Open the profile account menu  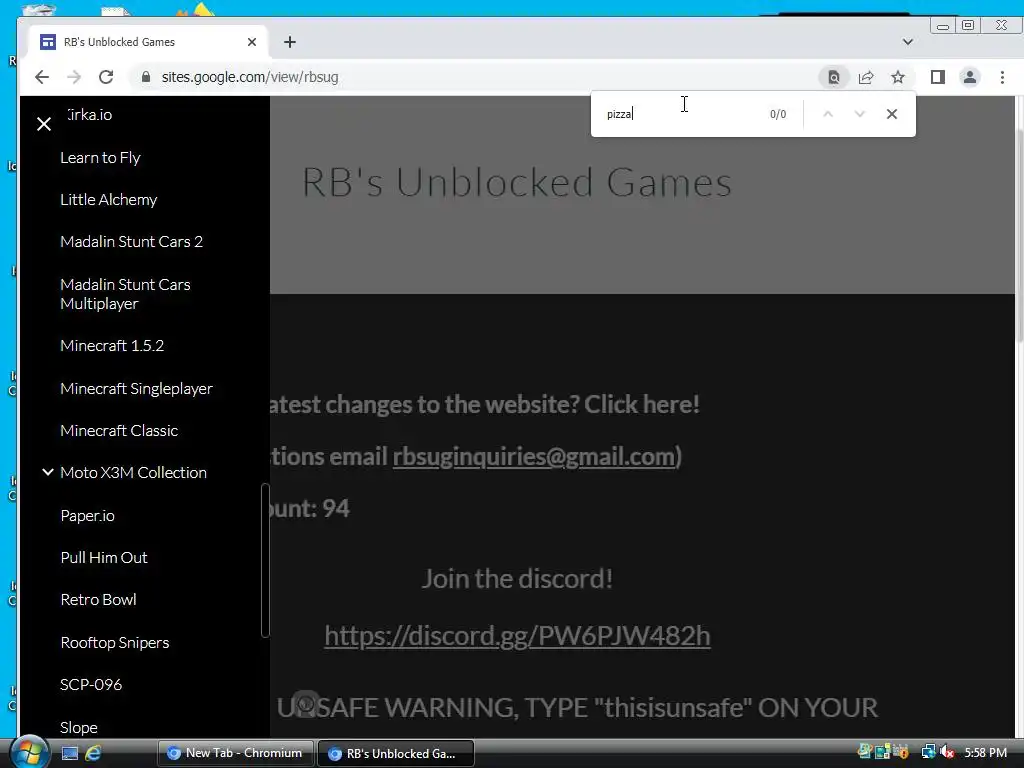[x=970, y=77]
